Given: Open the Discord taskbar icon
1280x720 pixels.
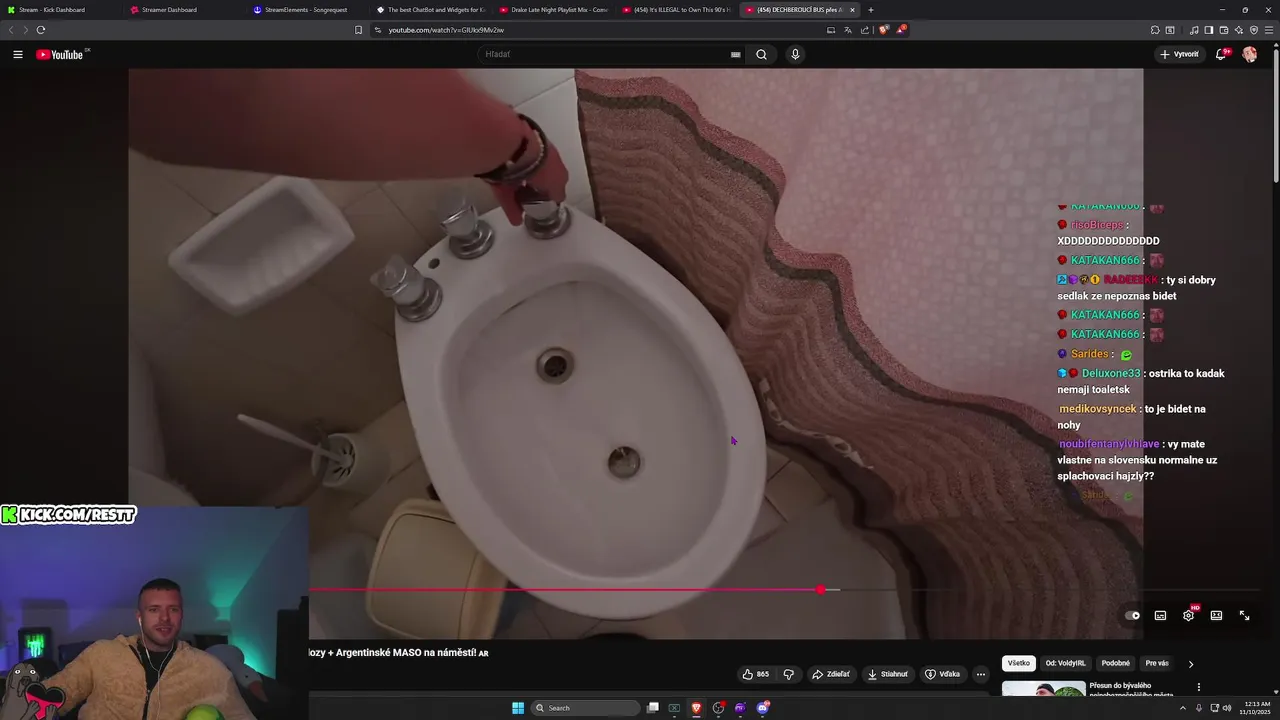Looking at the screenshot, I should 762,708.
